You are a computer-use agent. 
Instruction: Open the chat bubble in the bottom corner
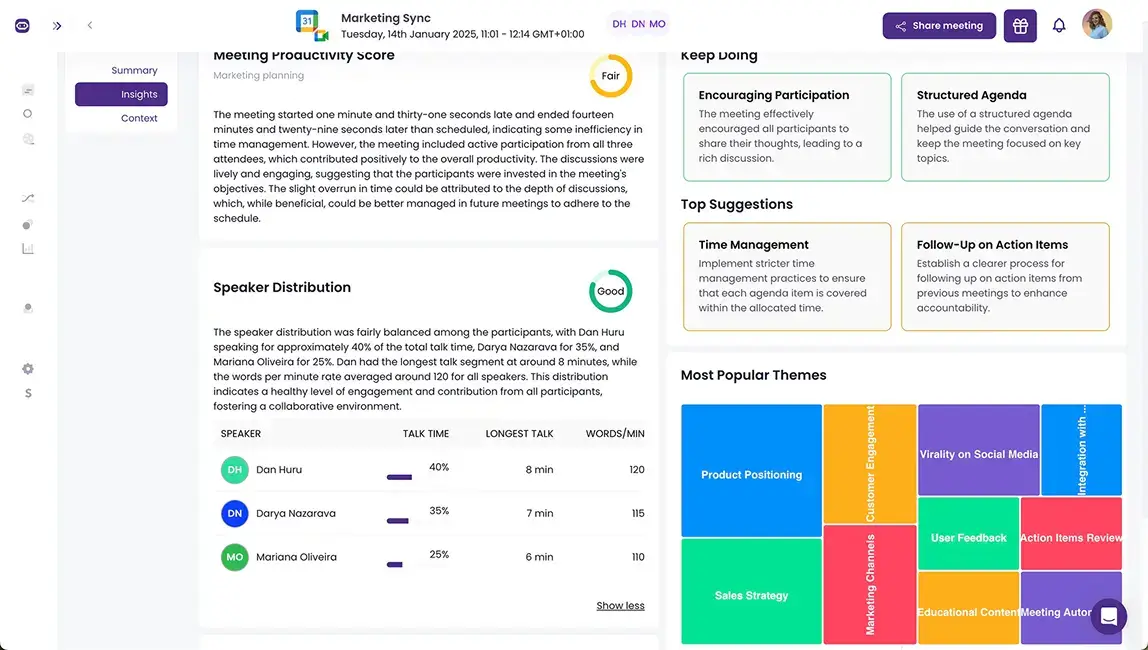point(1108,617)
